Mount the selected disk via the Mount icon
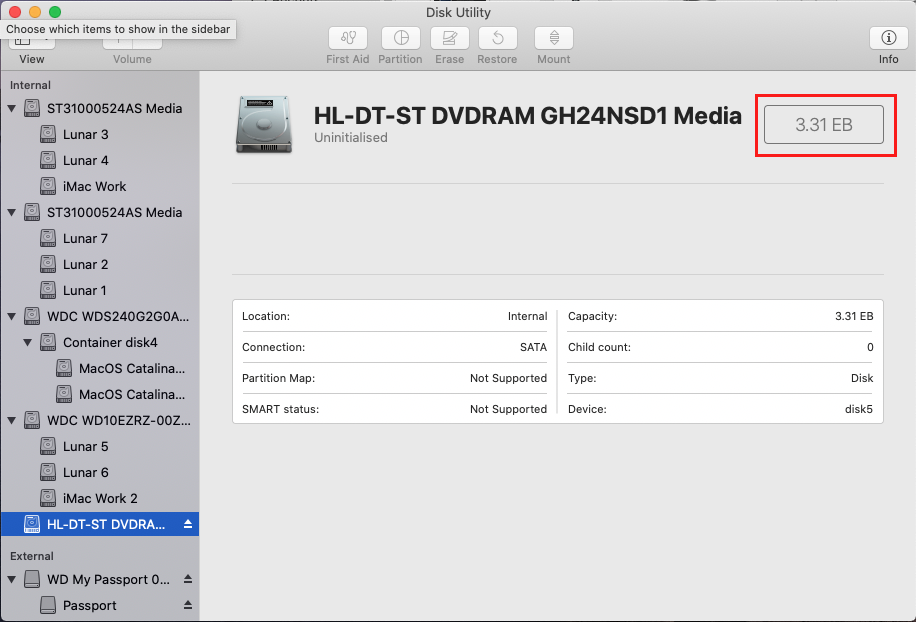The height and width of the screenshot is (622, 916). click(x=553, y=39)
